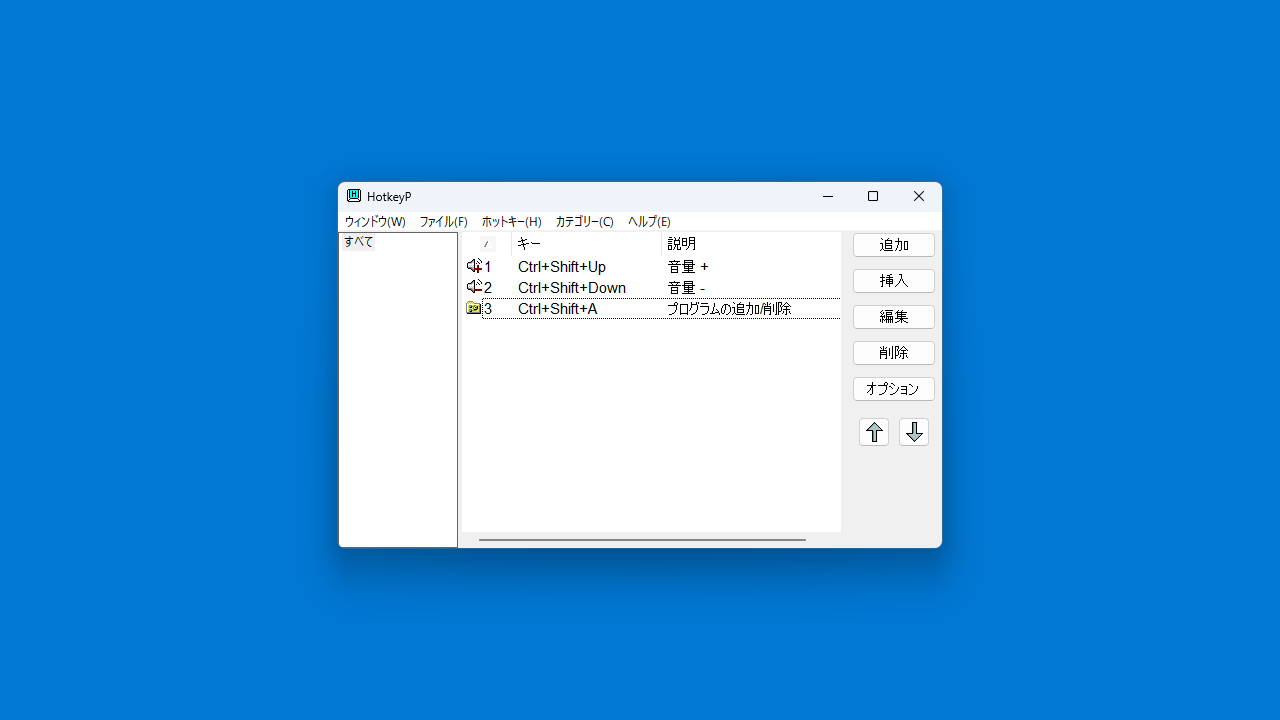Close the HotkeyP window
1280x720 pixels.
coord(919,196)
